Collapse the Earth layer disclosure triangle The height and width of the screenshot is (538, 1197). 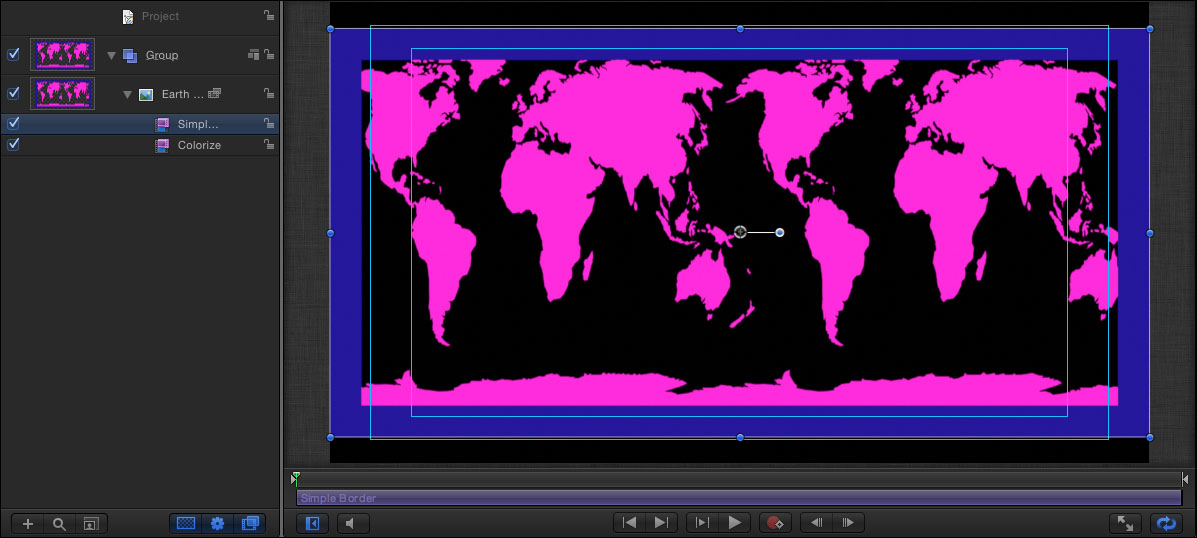coord(128,94)
